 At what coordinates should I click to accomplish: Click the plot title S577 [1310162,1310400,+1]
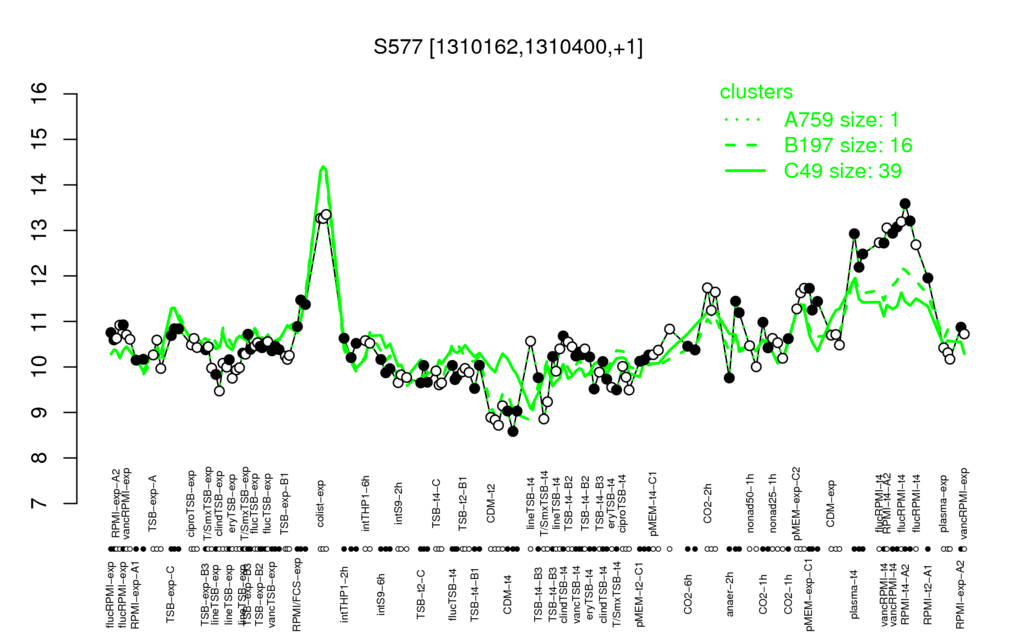(x=508, y=47)
